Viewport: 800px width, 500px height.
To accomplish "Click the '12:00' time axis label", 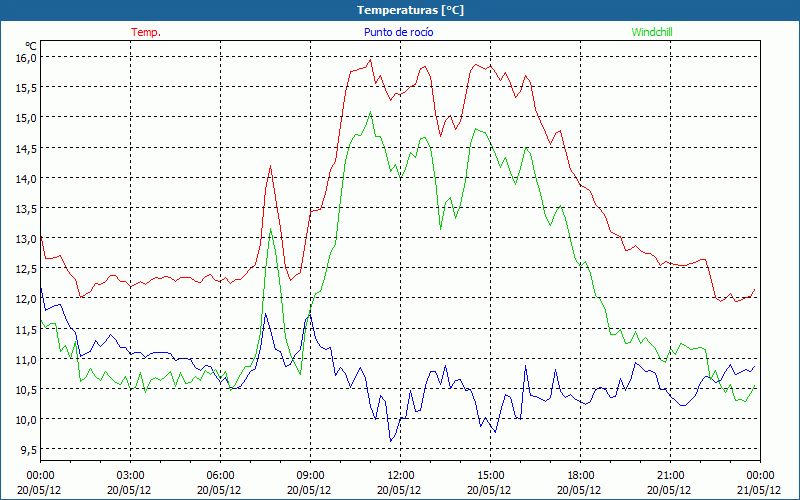I will [400, 476].
